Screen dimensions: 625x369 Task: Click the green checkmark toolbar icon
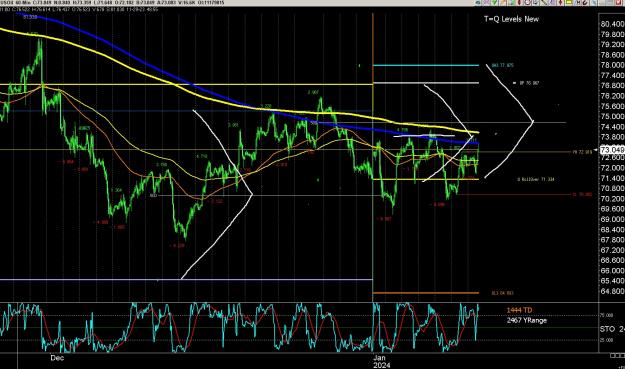click(495, 2)
